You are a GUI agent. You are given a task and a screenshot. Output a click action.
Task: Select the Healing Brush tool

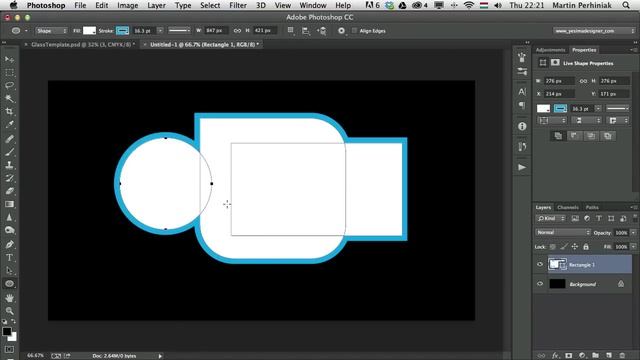(x=9, y=139)
